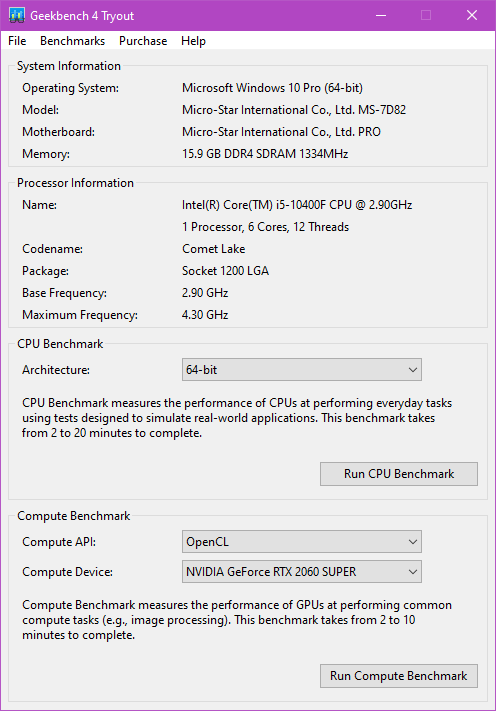496x711 pixels.
Task: Click the CPU Benchmark description paragraph
Action: [237, 418]
